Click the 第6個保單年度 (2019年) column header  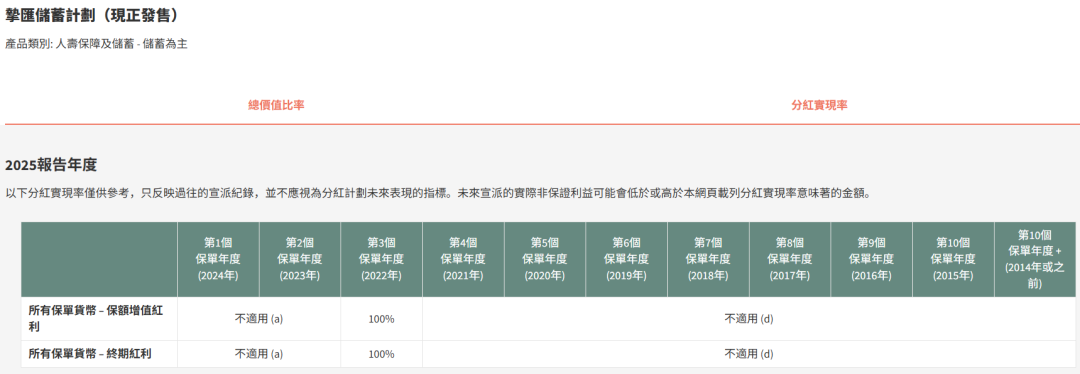tap(626, 259)
